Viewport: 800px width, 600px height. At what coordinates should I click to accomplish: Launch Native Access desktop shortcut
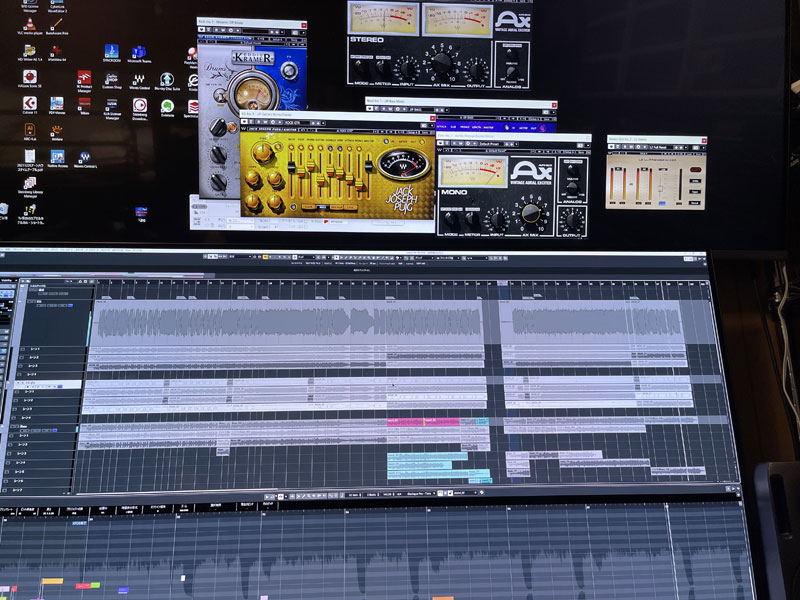57,159
